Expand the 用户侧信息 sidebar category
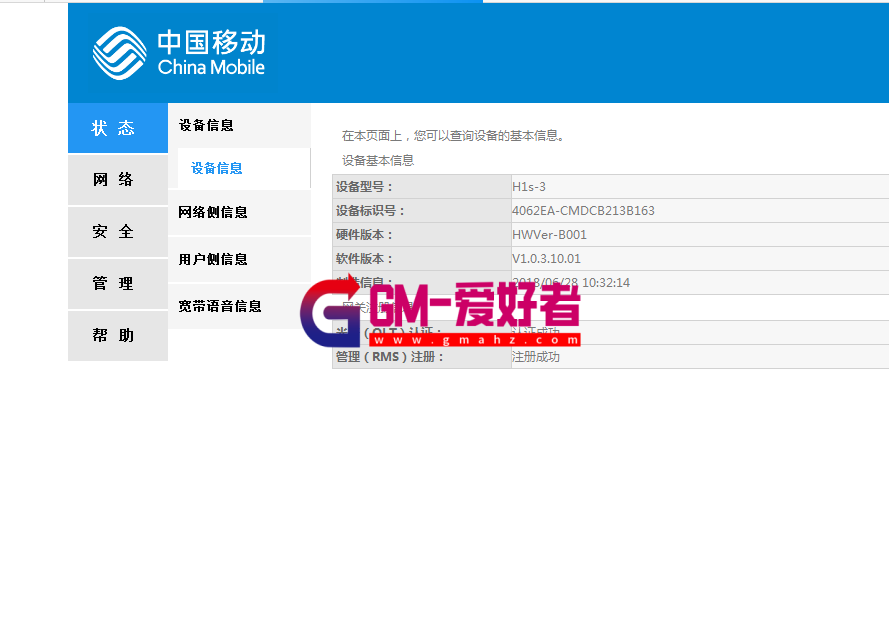The height and width of the screenshot is (620, 889). [213, 260]
